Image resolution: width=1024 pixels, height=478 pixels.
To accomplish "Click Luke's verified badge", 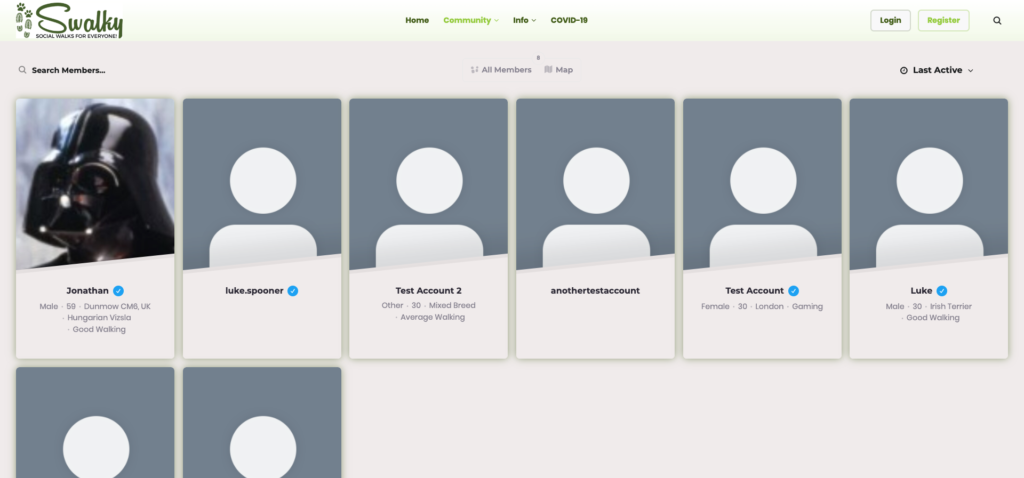I will [x=942, y=291].
